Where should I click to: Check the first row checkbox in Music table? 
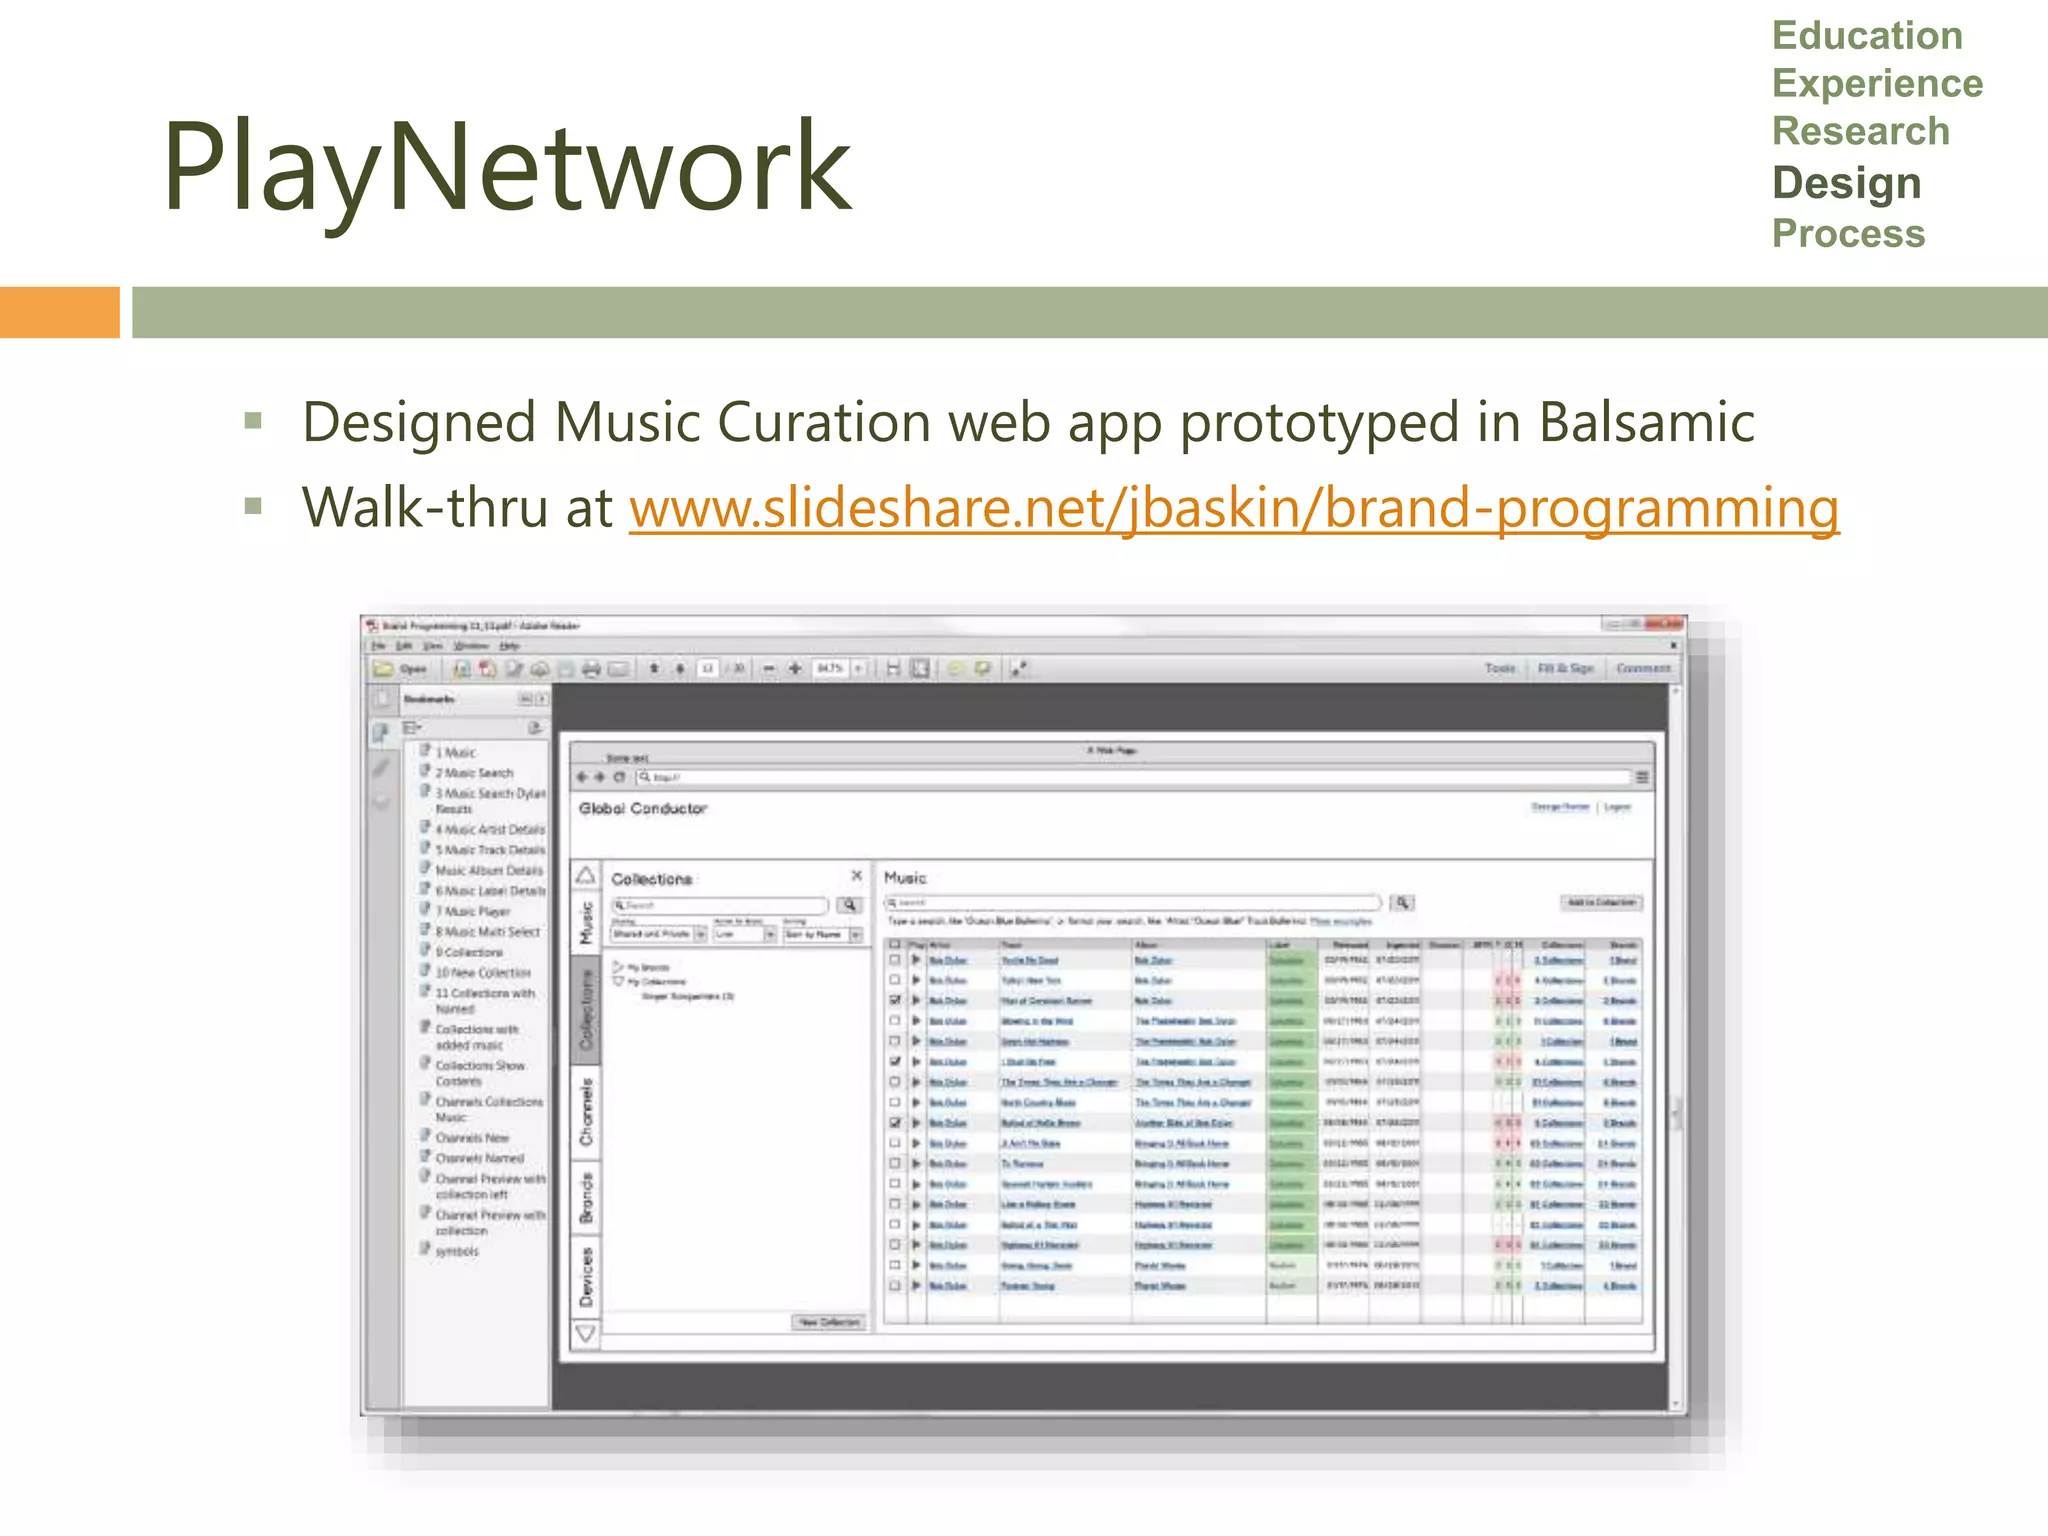pos(895,960)
